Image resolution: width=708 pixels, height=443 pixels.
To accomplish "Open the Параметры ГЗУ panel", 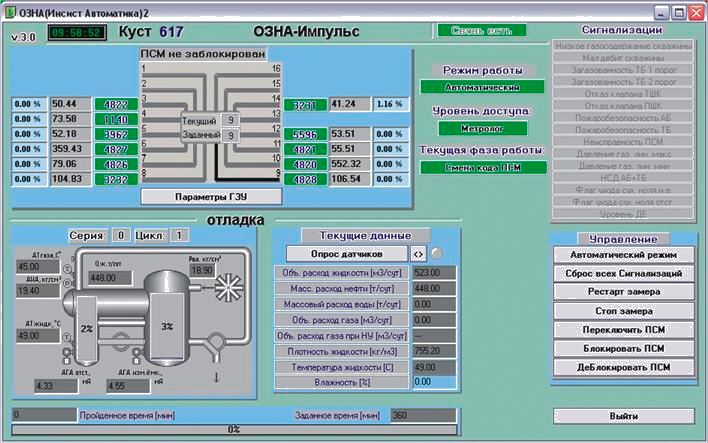I will click(x=209, y=196).
